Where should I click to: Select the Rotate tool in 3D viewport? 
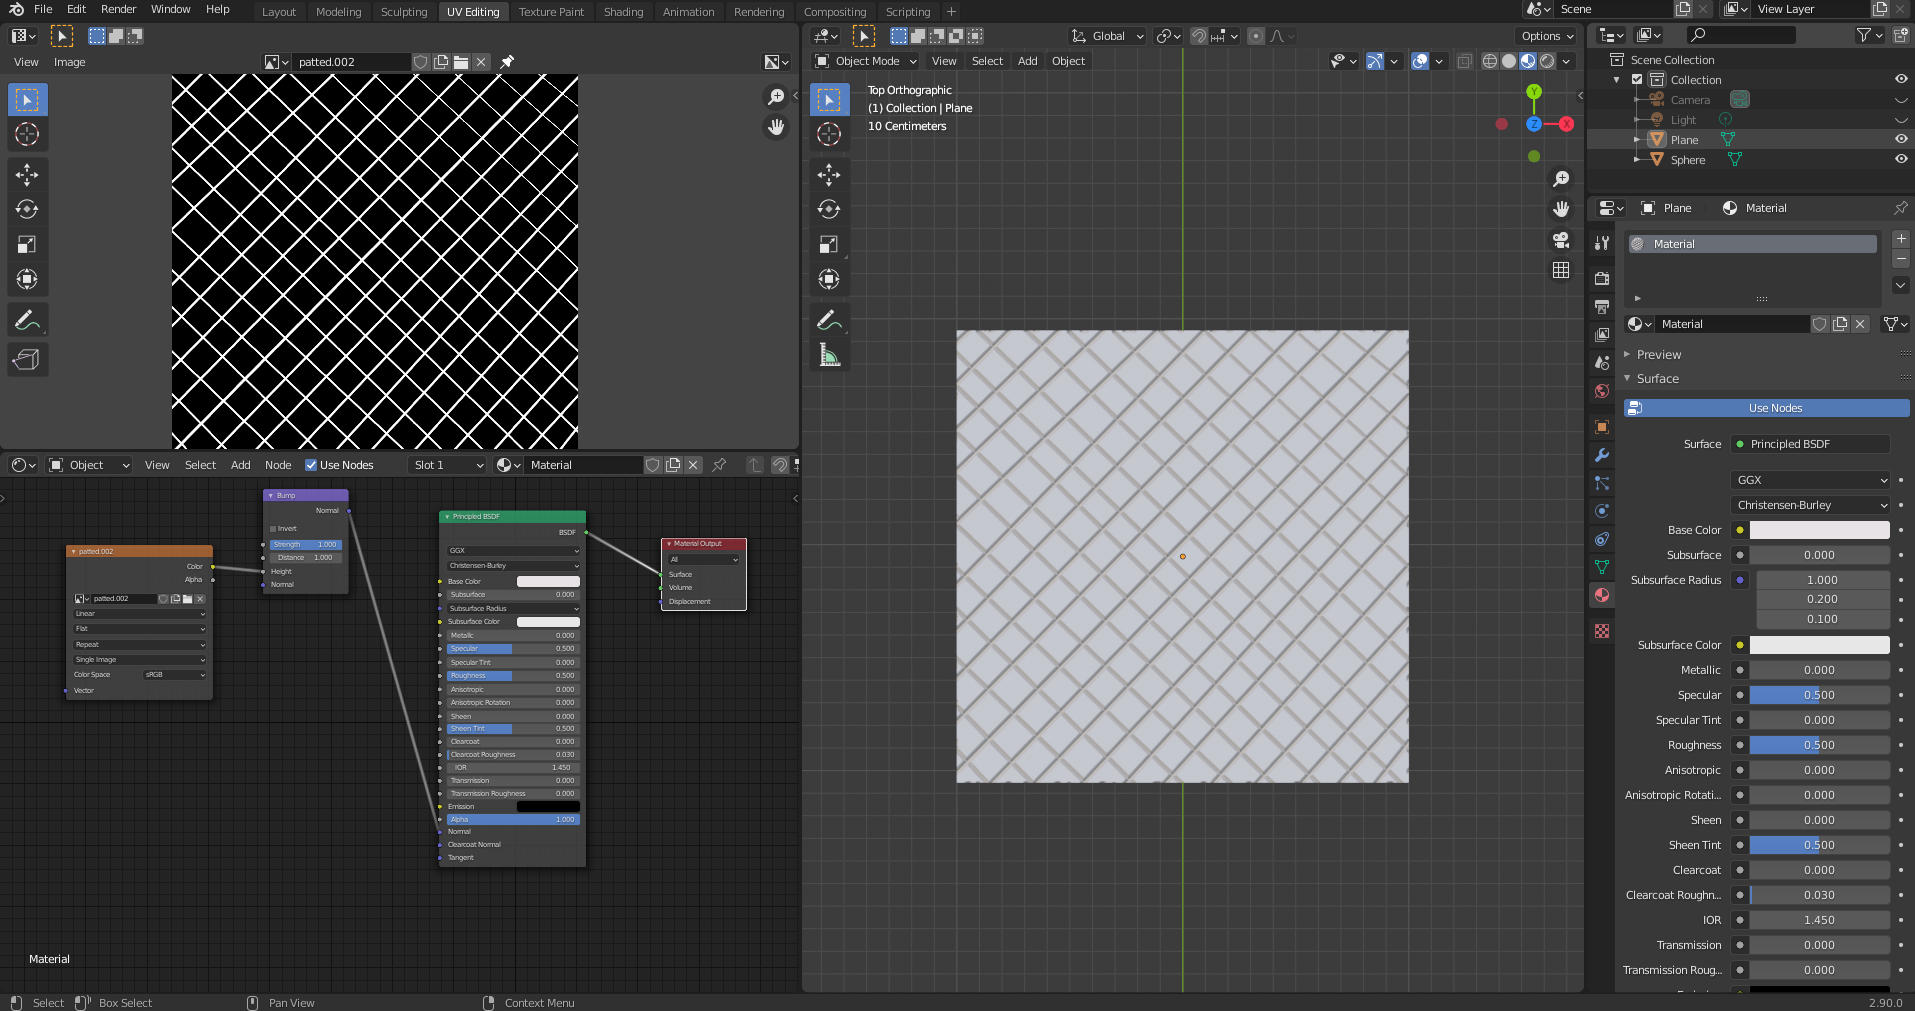[x=828, y=210]
